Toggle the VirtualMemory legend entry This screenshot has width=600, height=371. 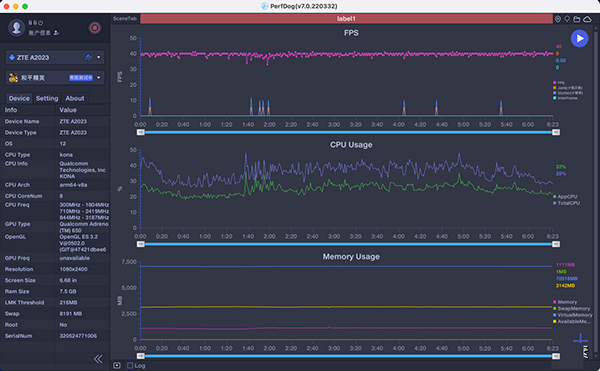pos(572,315)
